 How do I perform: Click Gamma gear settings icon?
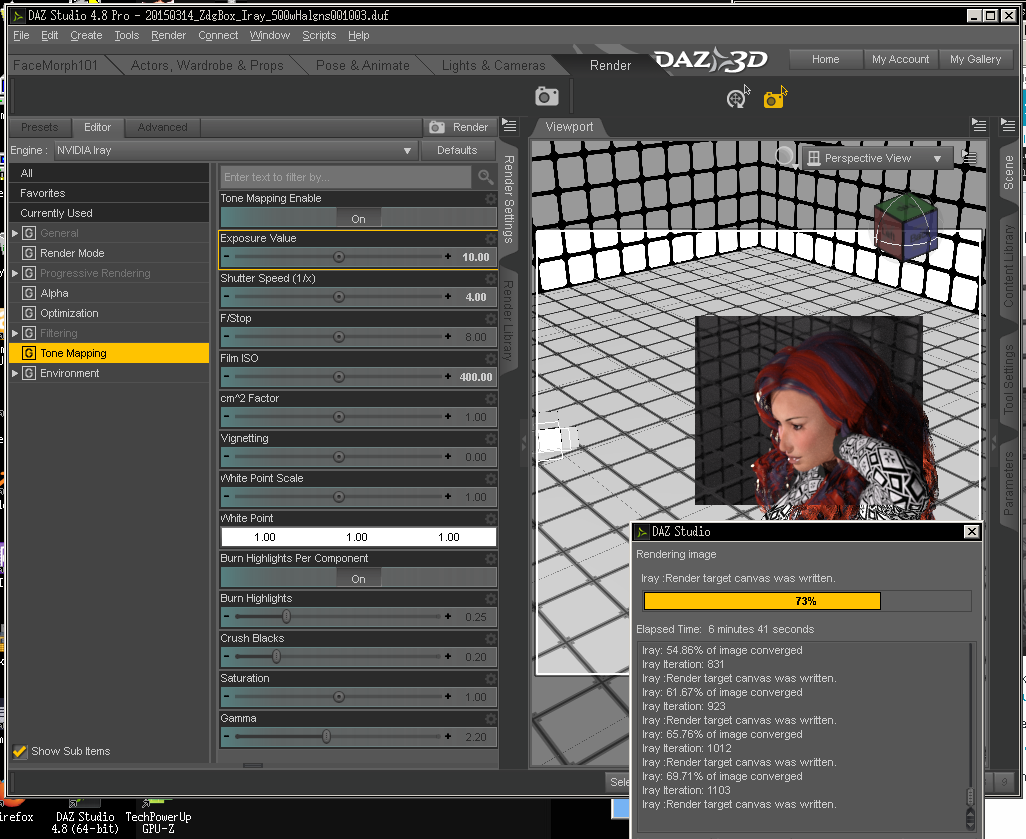(490, 718)
